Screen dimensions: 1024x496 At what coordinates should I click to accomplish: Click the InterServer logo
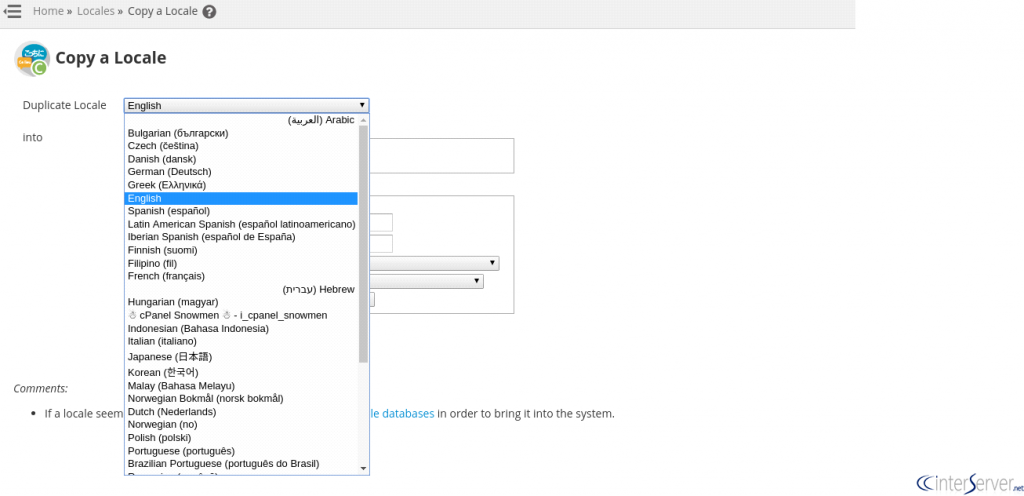pyautogui.click(x=970, y=483)
